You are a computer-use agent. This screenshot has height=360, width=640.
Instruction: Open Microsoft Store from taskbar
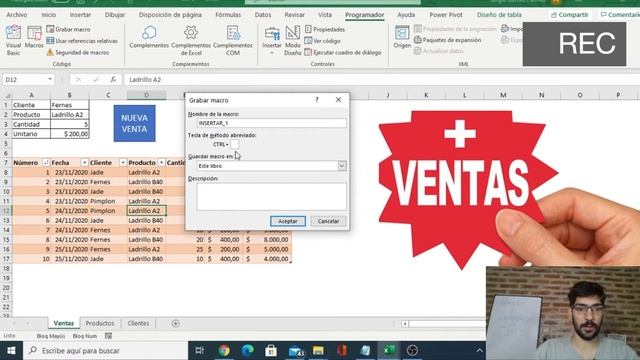[271, 351]
